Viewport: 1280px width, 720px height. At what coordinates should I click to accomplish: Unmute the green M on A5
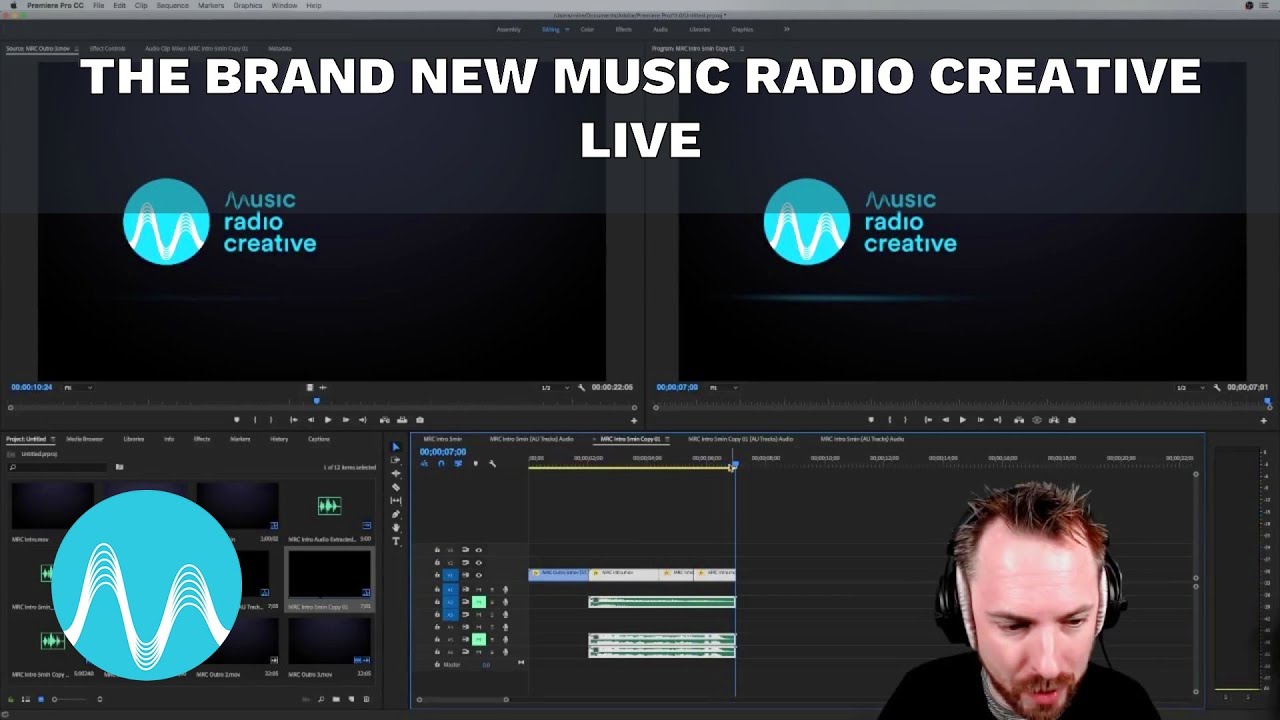pyautogui.click(x=478, y=639)
